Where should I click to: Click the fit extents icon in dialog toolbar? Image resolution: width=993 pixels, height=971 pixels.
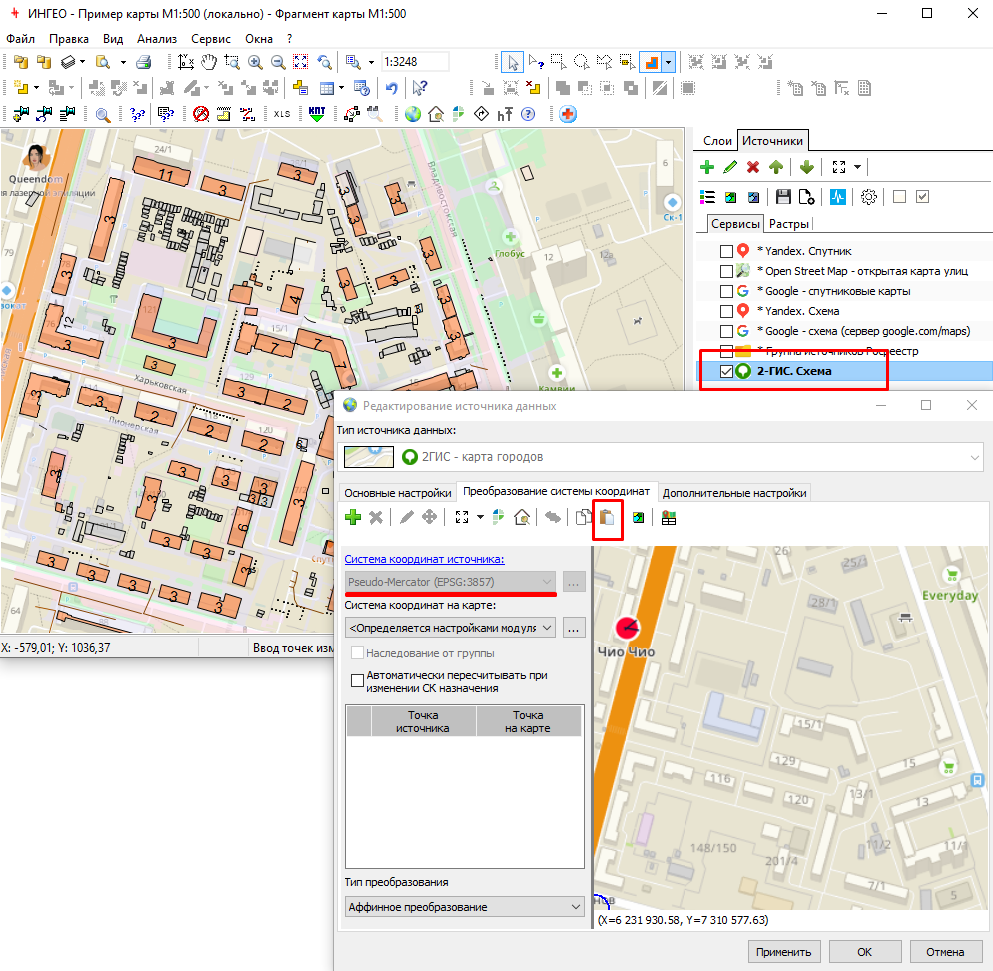pos(462,517)
